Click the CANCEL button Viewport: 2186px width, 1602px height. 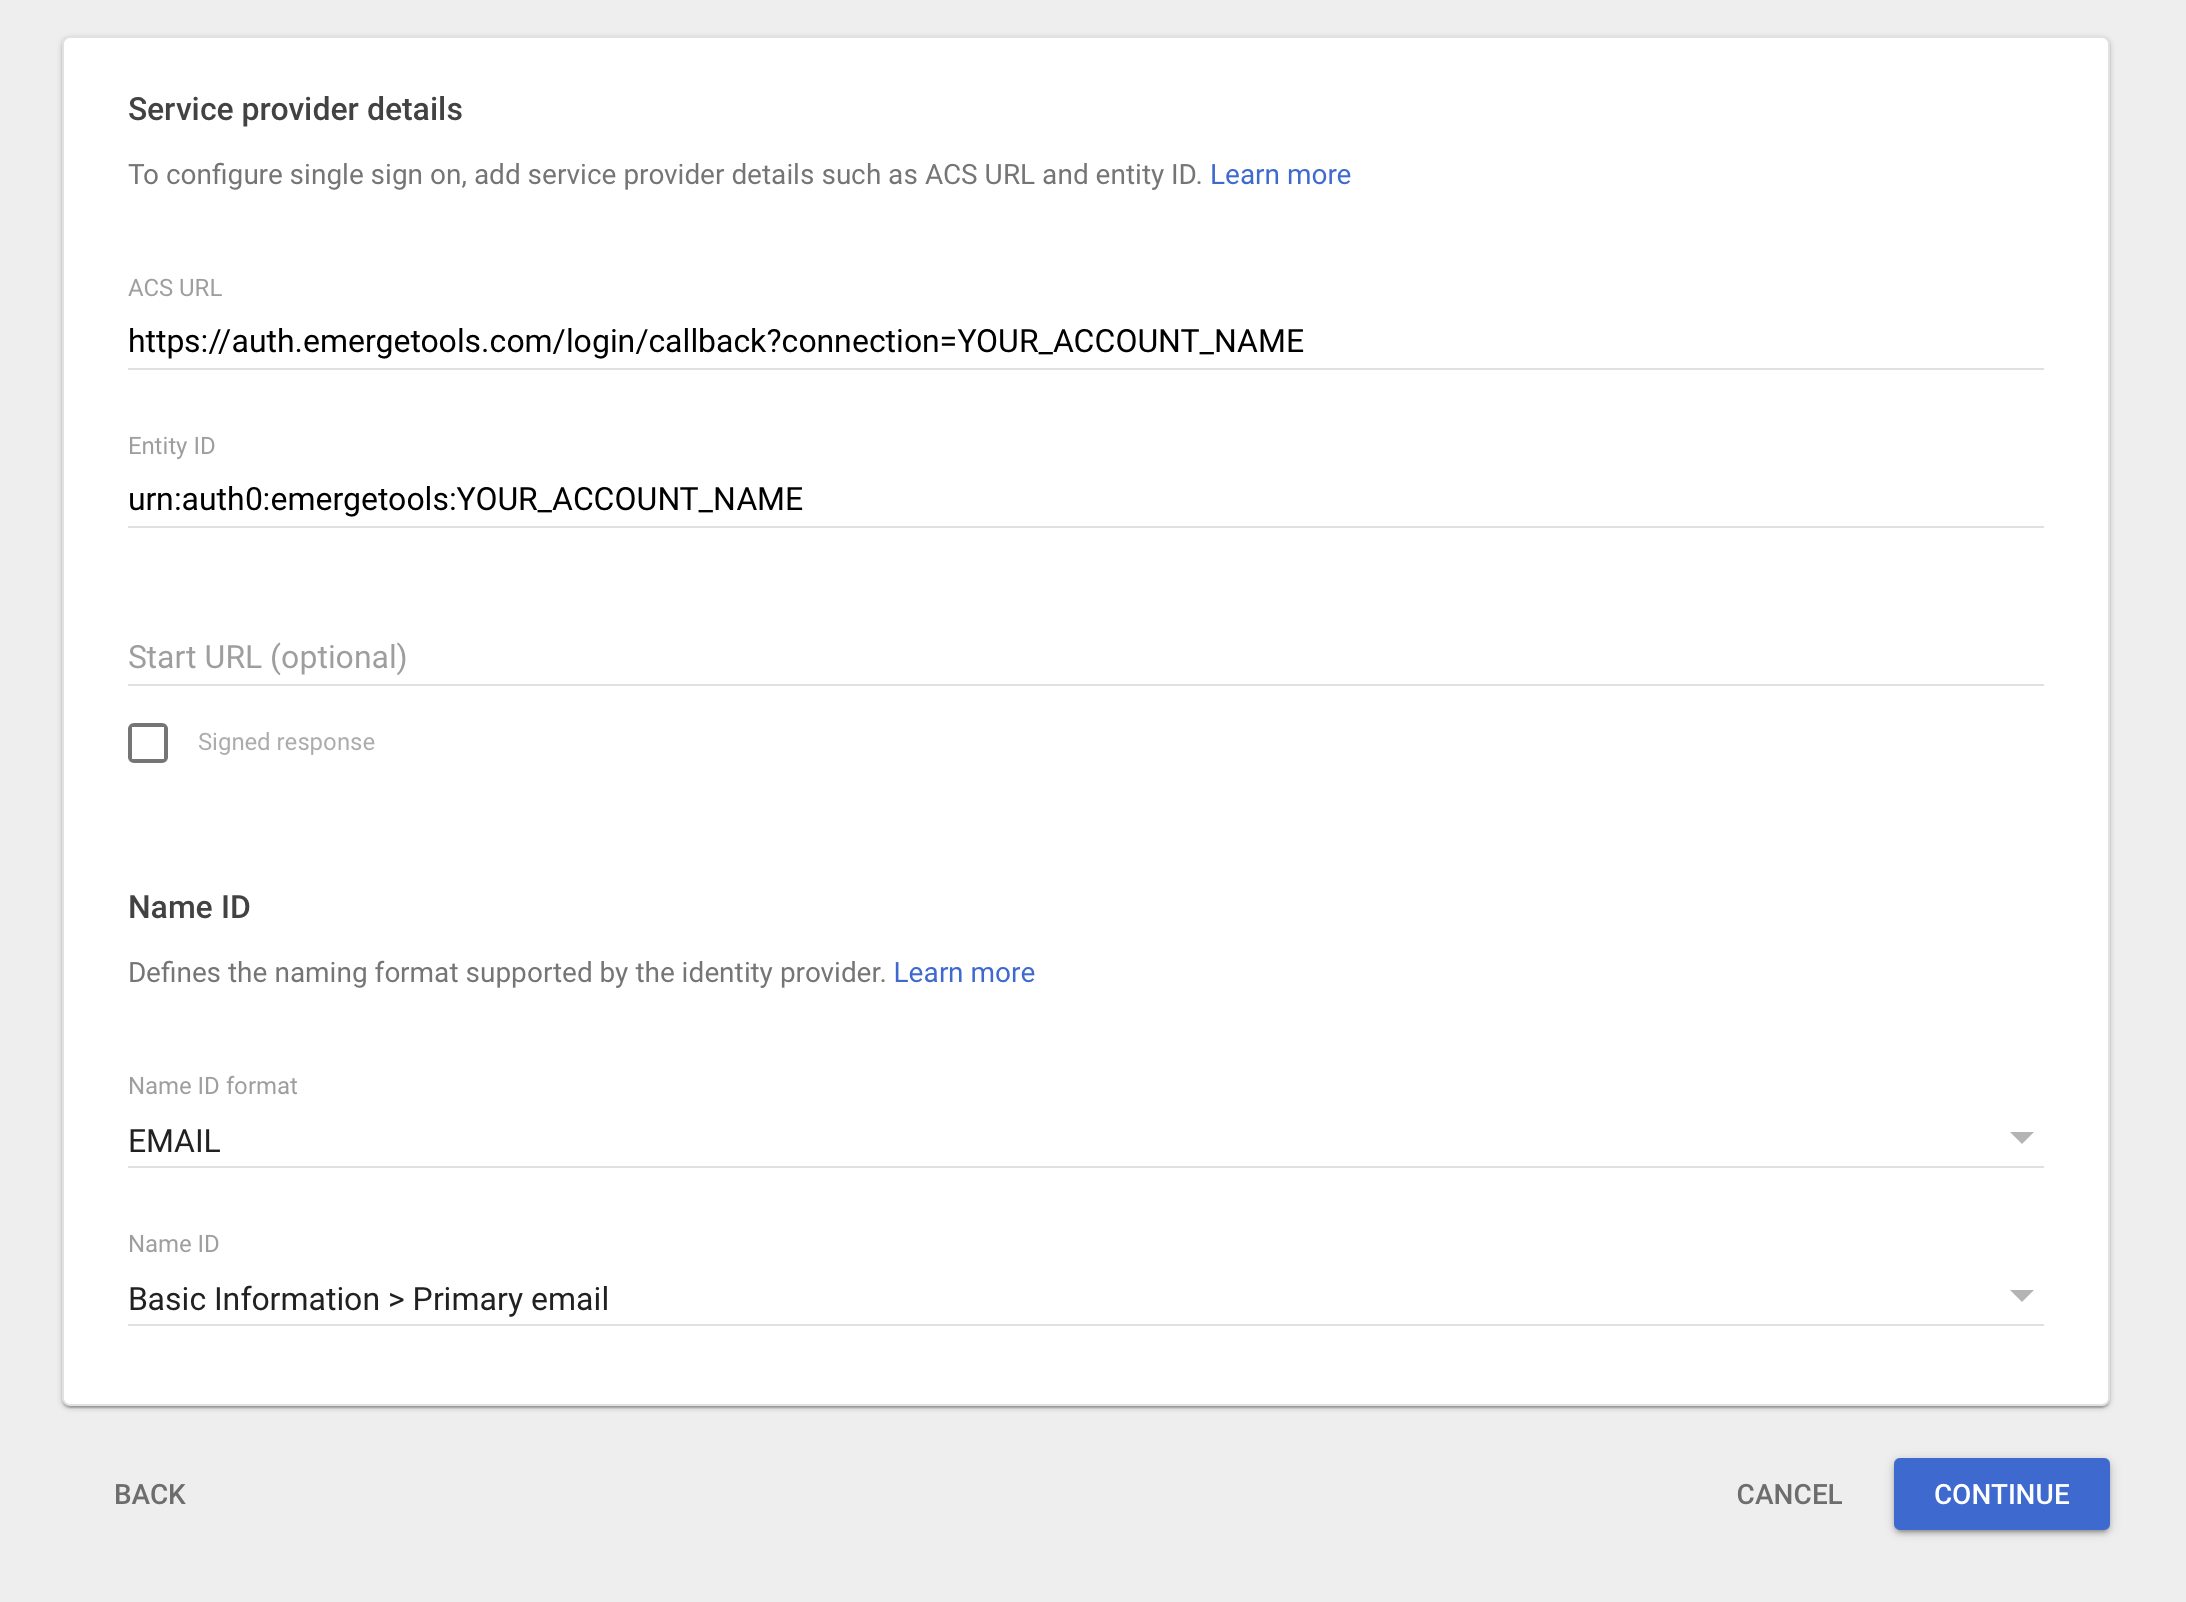pos(1789,1494)
